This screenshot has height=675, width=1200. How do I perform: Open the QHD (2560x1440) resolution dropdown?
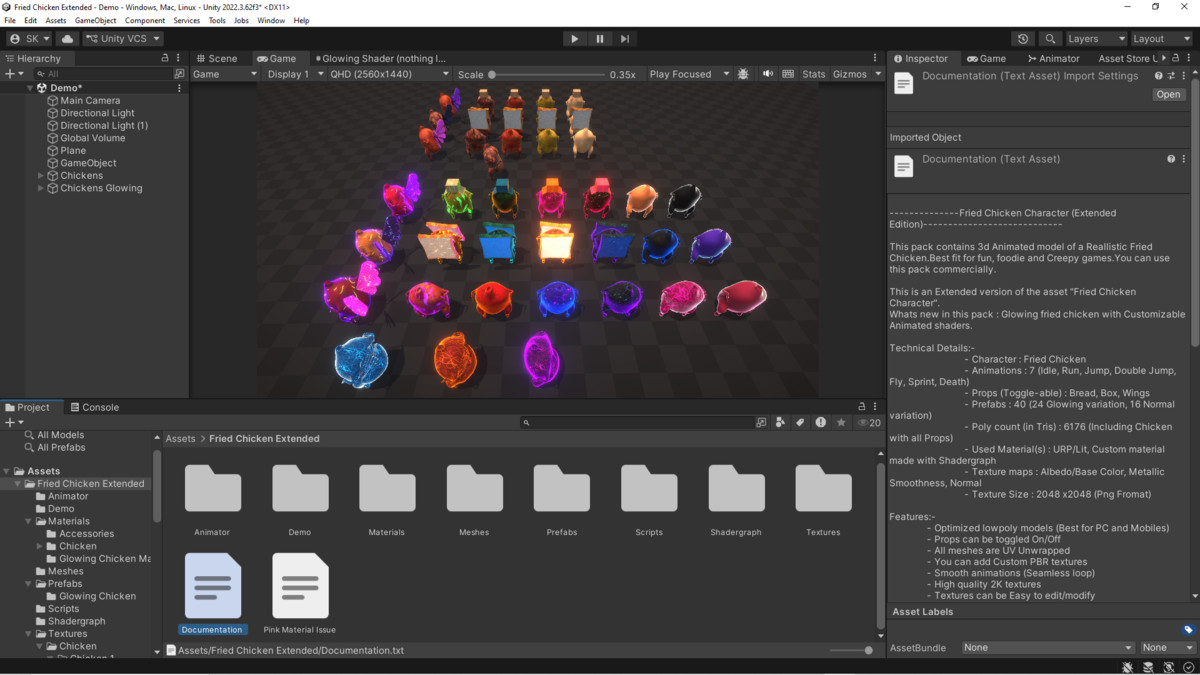point(390,74)
